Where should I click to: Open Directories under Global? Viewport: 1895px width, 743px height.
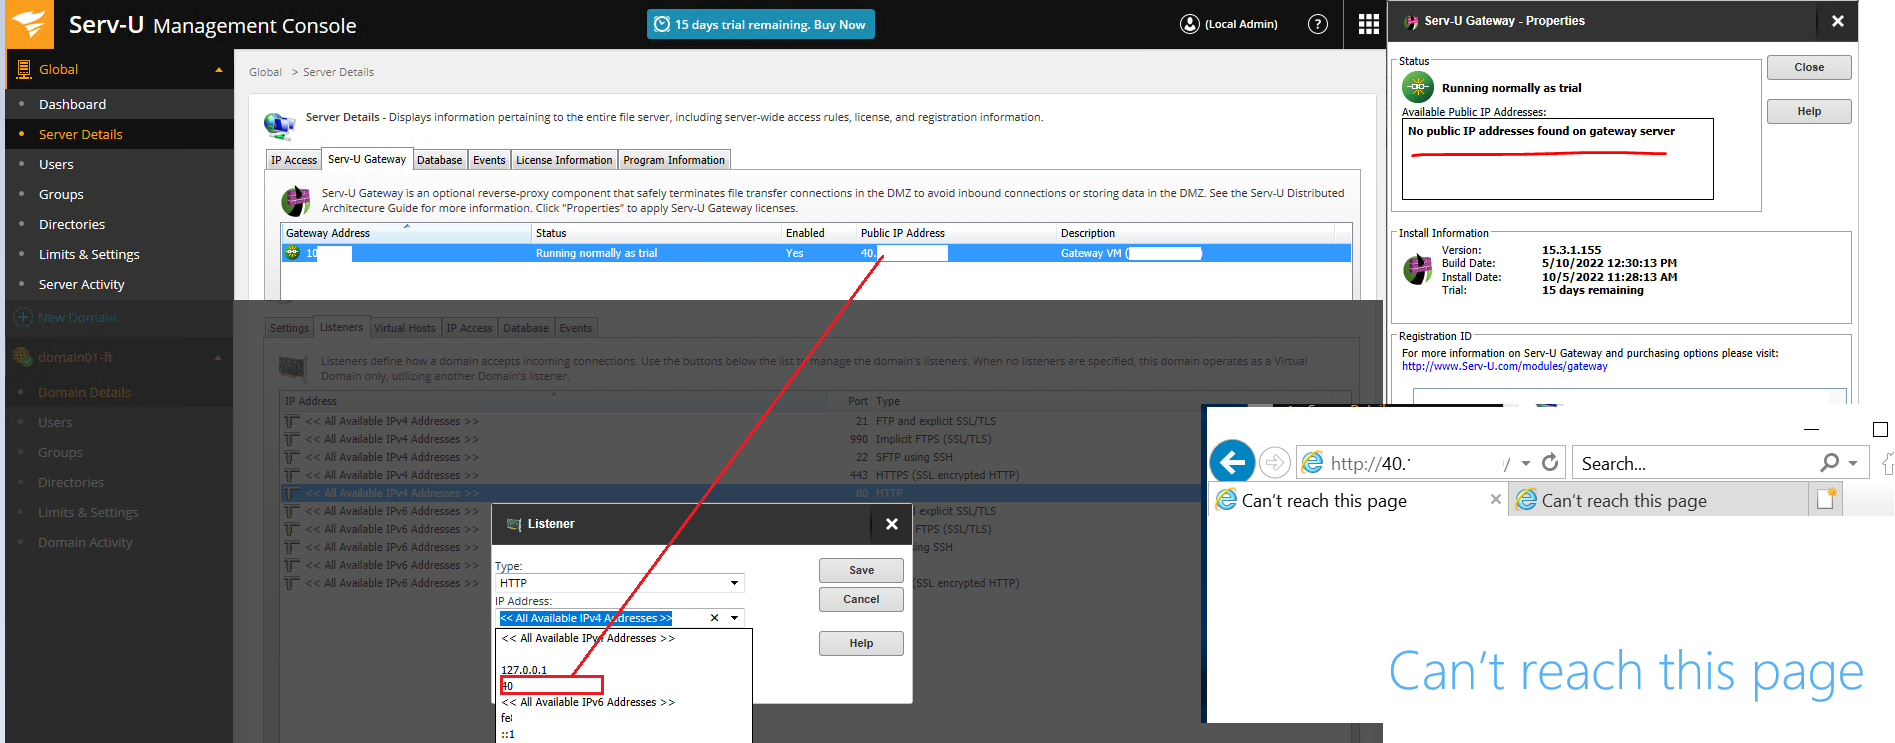(72, 224)
